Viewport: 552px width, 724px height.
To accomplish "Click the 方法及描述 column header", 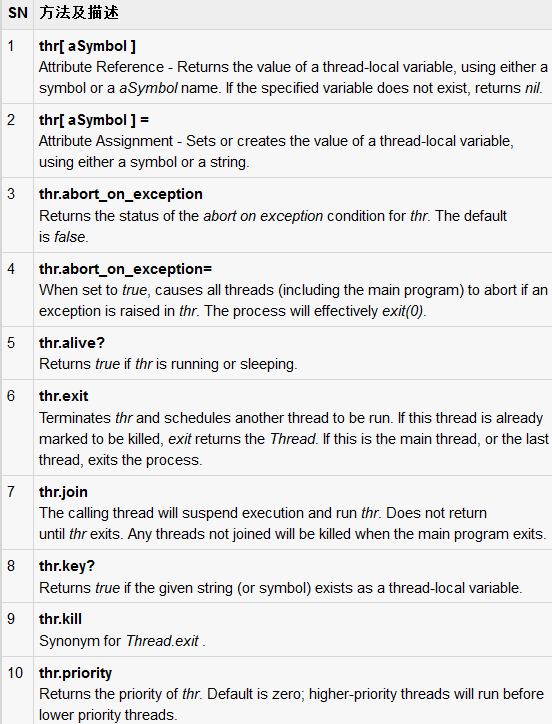I will coord(79,12).
